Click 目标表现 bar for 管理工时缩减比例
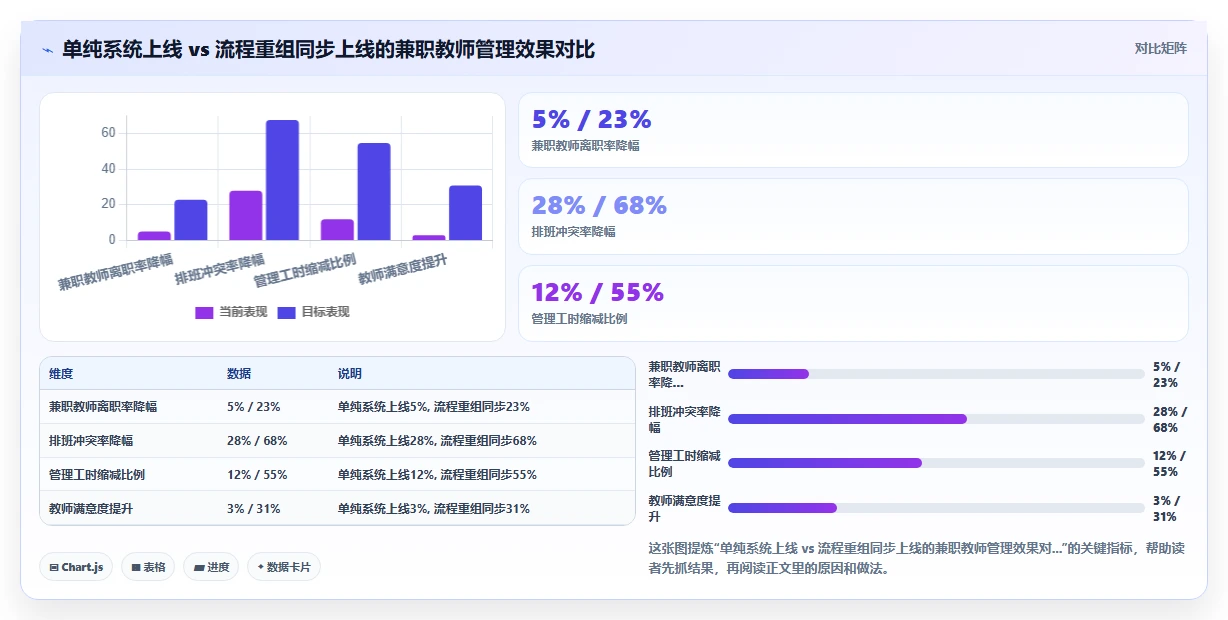Screen dimensions: 1228x620 coord(374,192)
